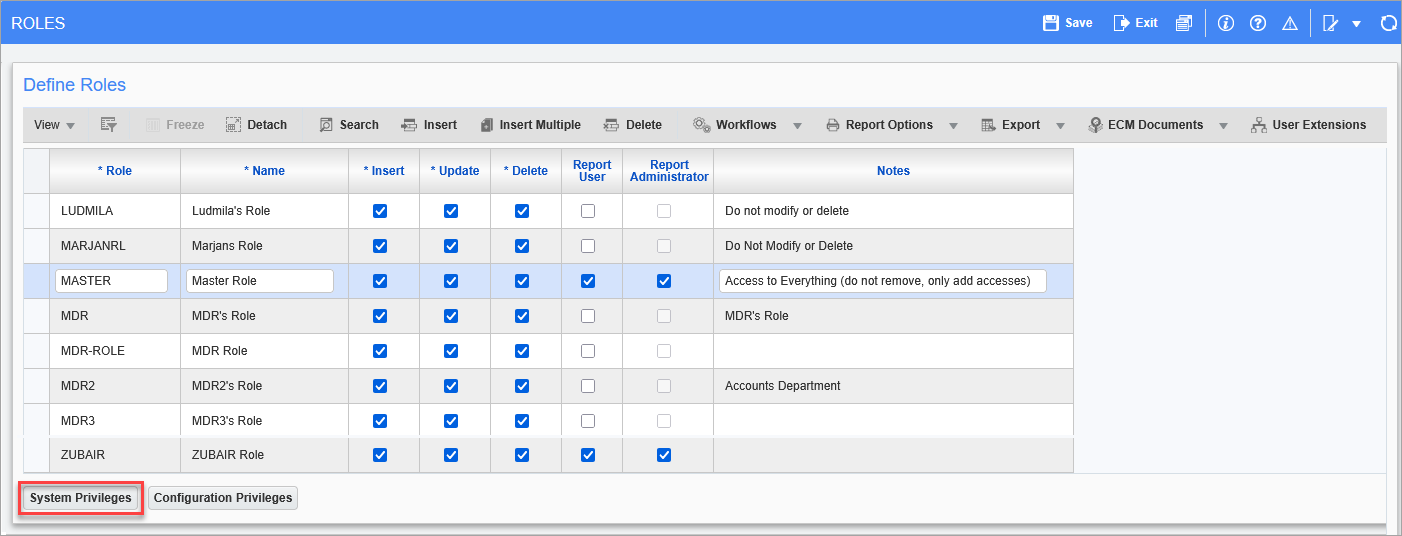Uncheck Report Administrator for ZUBAIR role

tap(664, 455)
